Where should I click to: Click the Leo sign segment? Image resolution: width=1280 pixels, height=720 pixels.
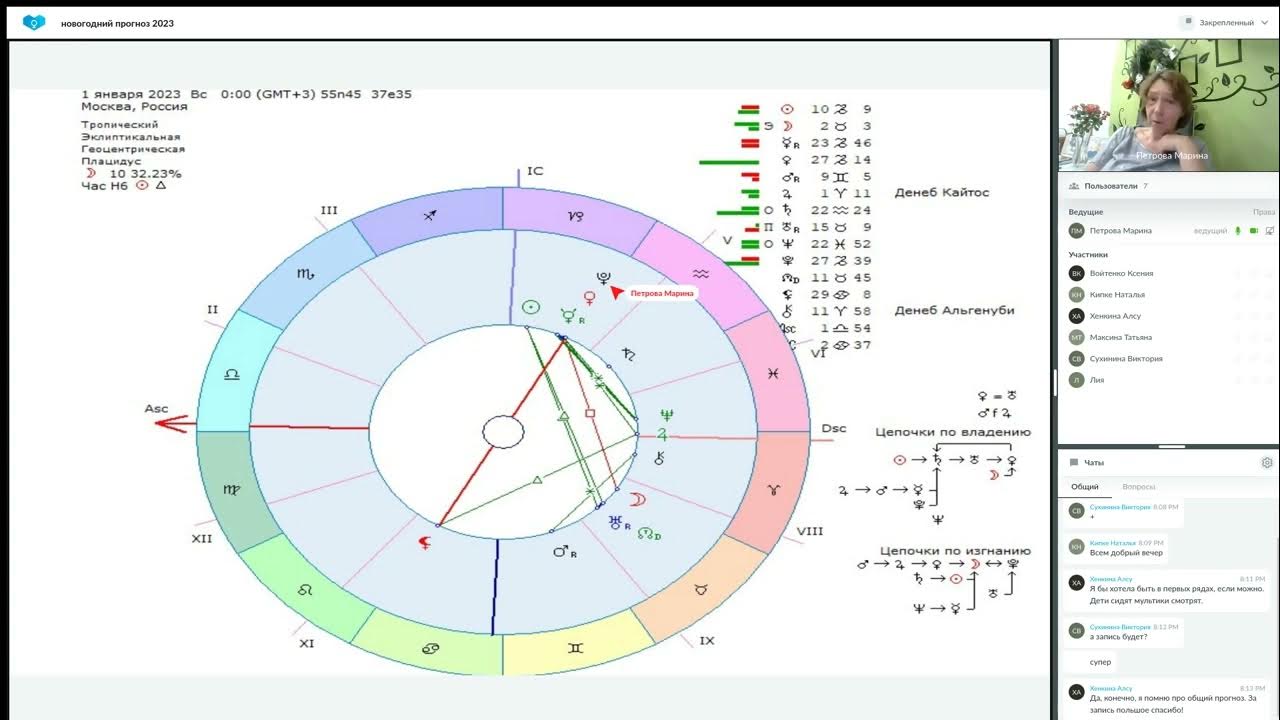click(x=304, y=590)
